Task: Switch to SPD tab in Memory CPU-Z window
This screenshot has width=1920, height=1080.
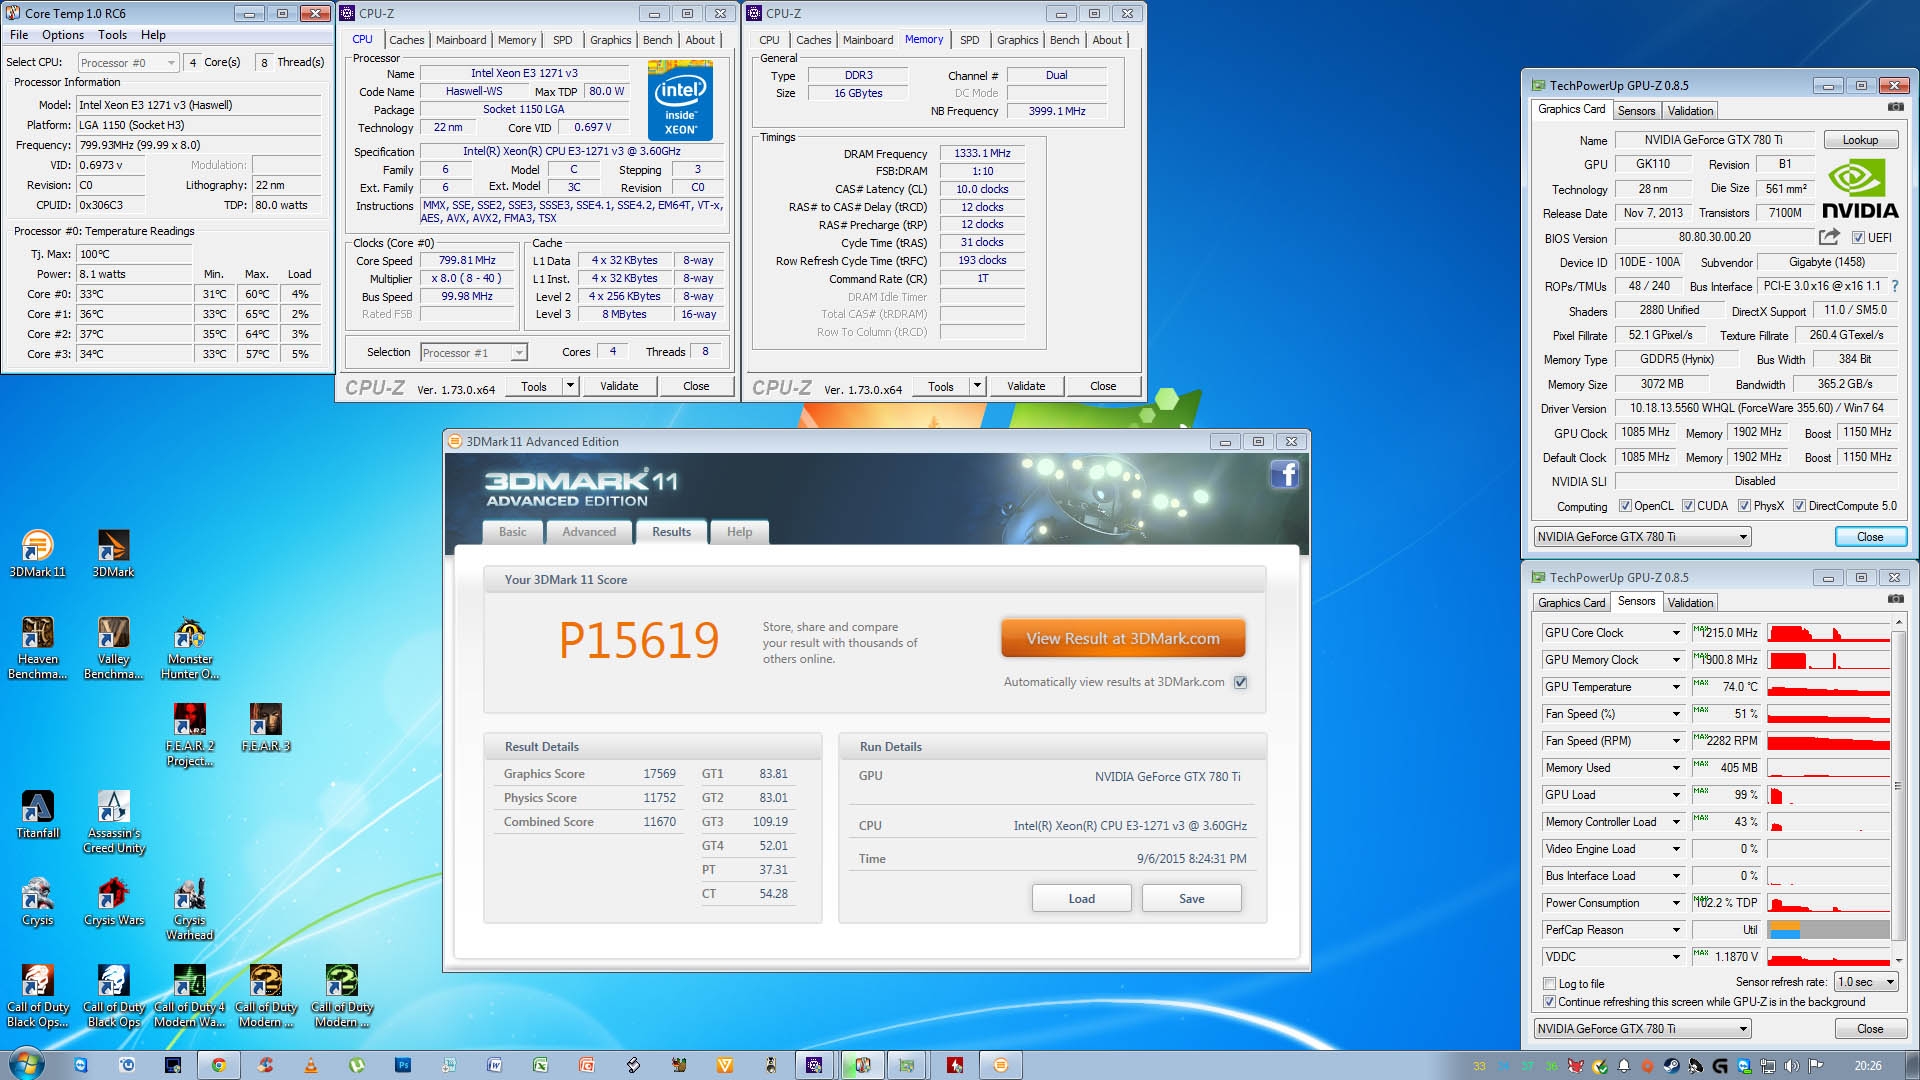Action: [970, 40]
